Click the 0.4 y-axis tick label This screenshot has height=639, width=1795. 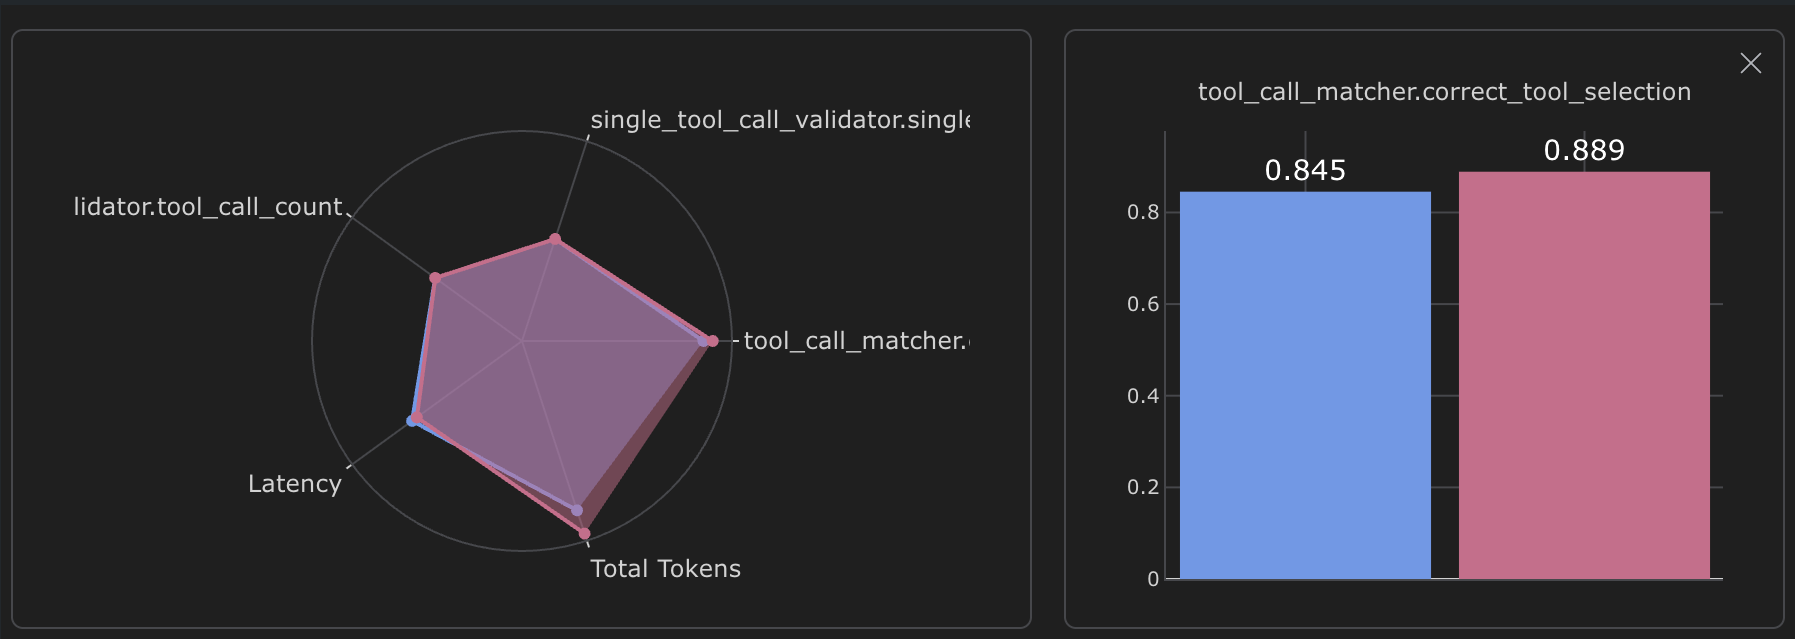click(x=1143, y=396)
